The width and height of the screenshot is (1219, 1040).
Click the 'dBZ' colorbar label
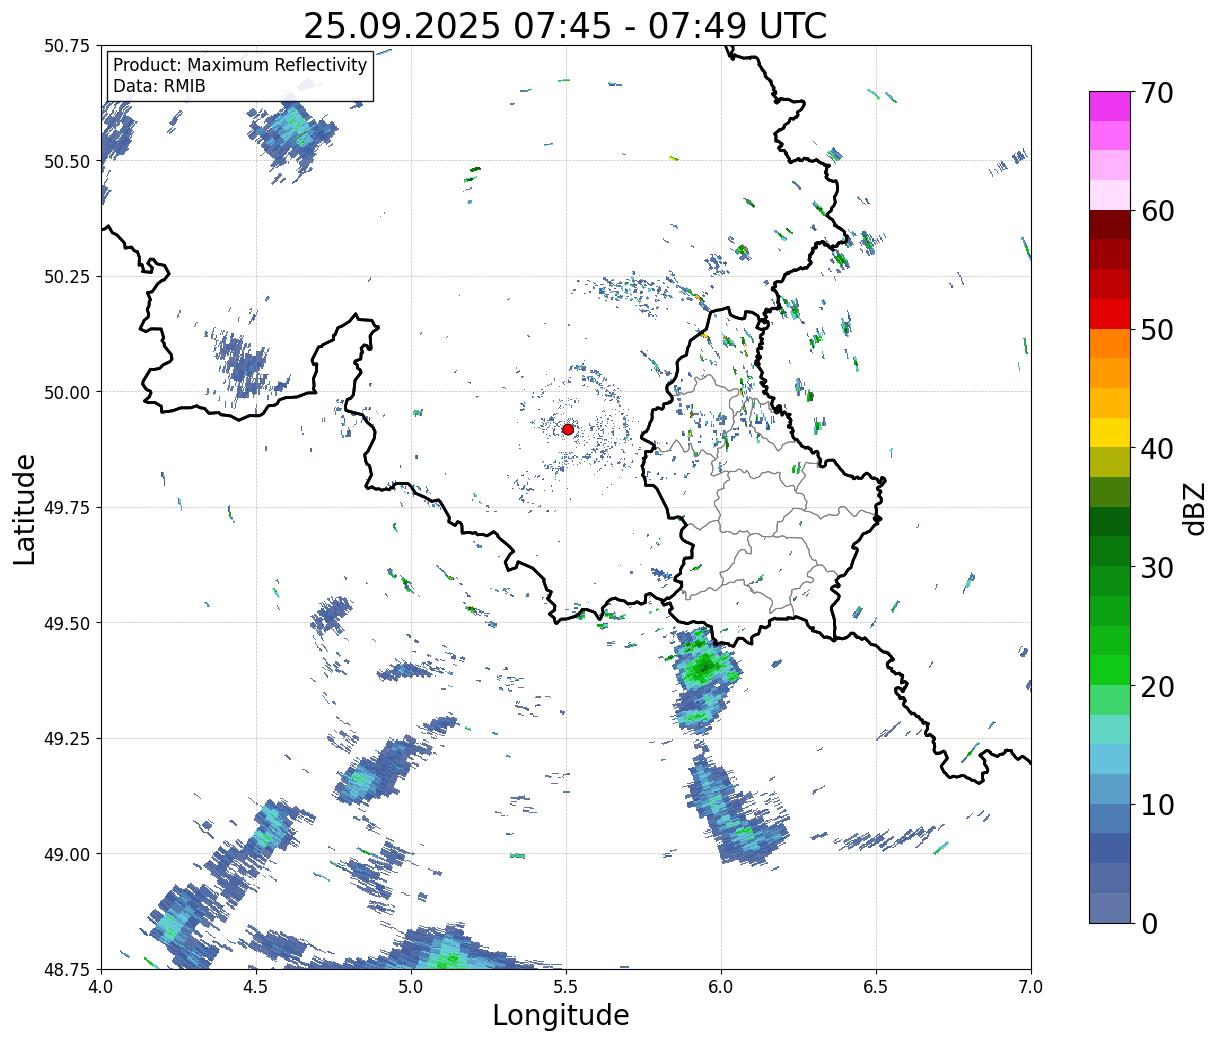click(1194, 507)
